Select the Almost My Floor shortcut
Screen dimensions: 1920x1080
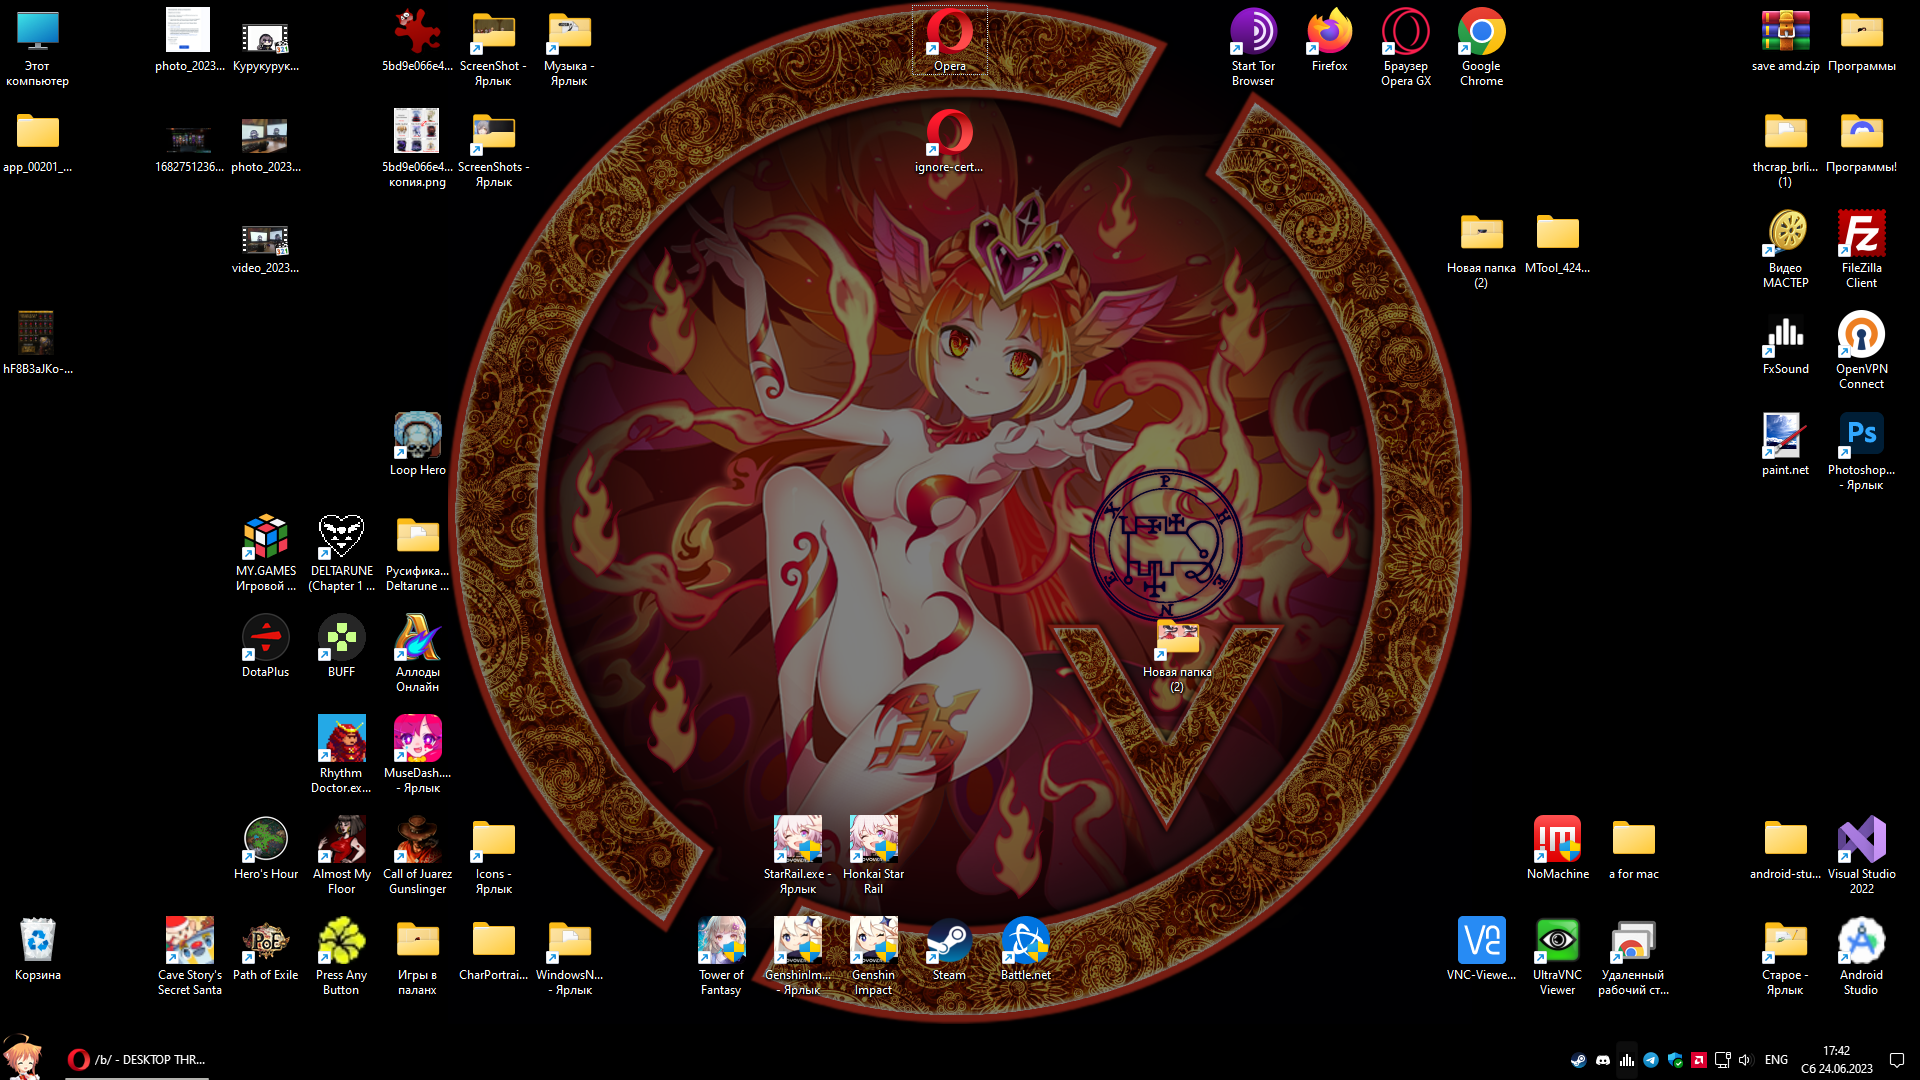coord(341,855)
